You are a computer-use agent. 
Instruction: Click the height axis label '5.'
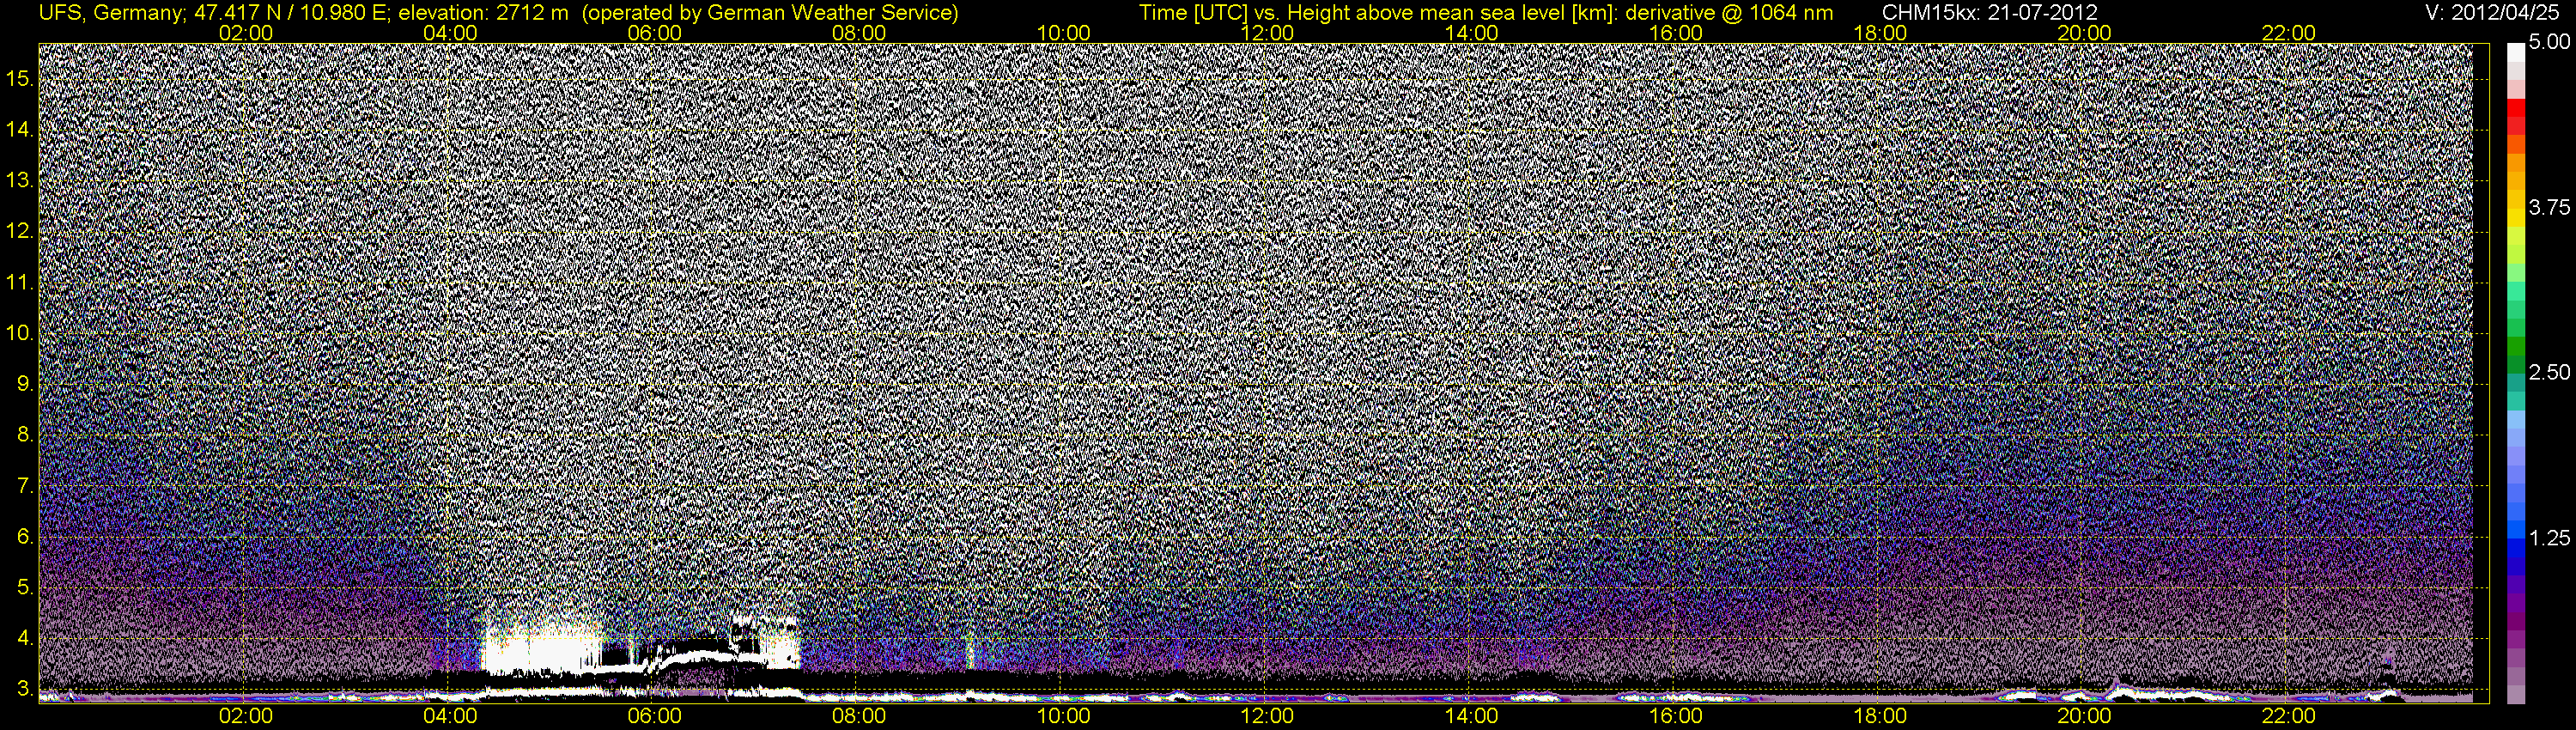(25, 587)
